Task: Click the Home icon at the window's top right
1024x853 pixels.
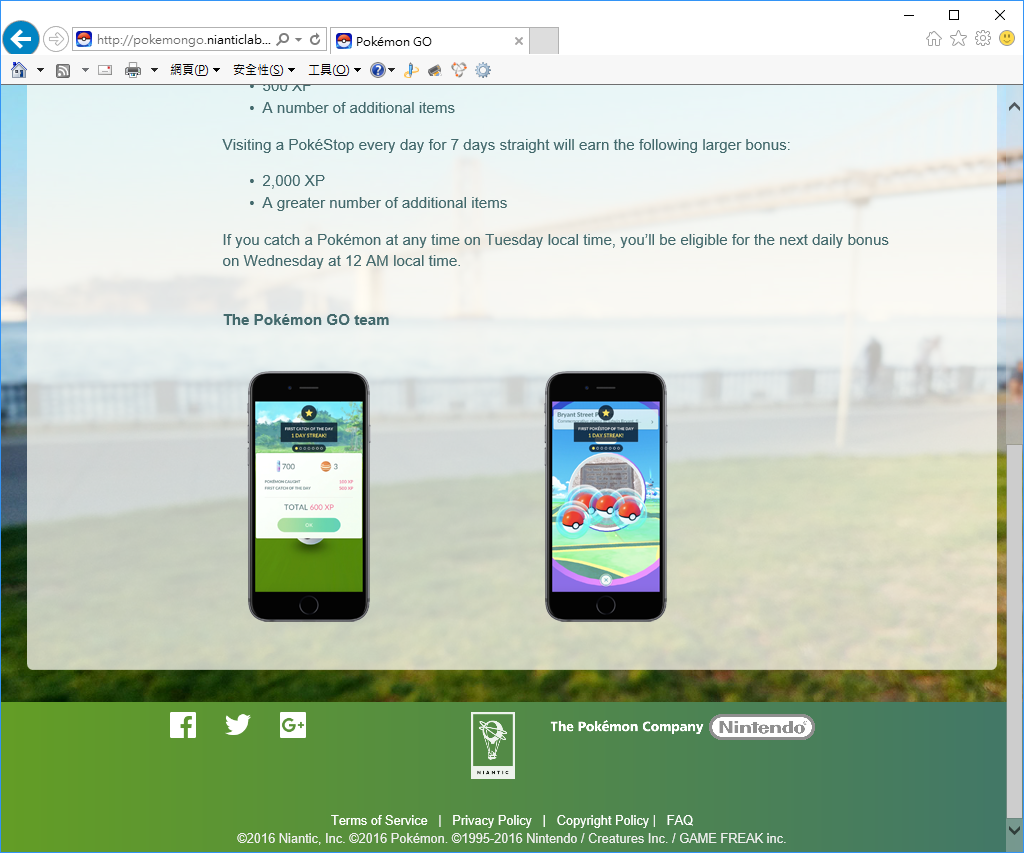Action: click(934, 39)
